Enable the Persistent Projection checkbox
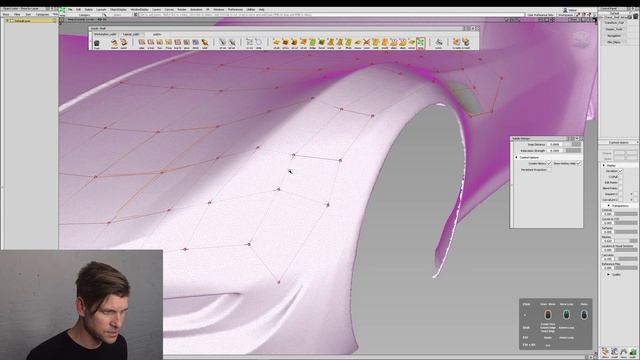 point(549,169)
